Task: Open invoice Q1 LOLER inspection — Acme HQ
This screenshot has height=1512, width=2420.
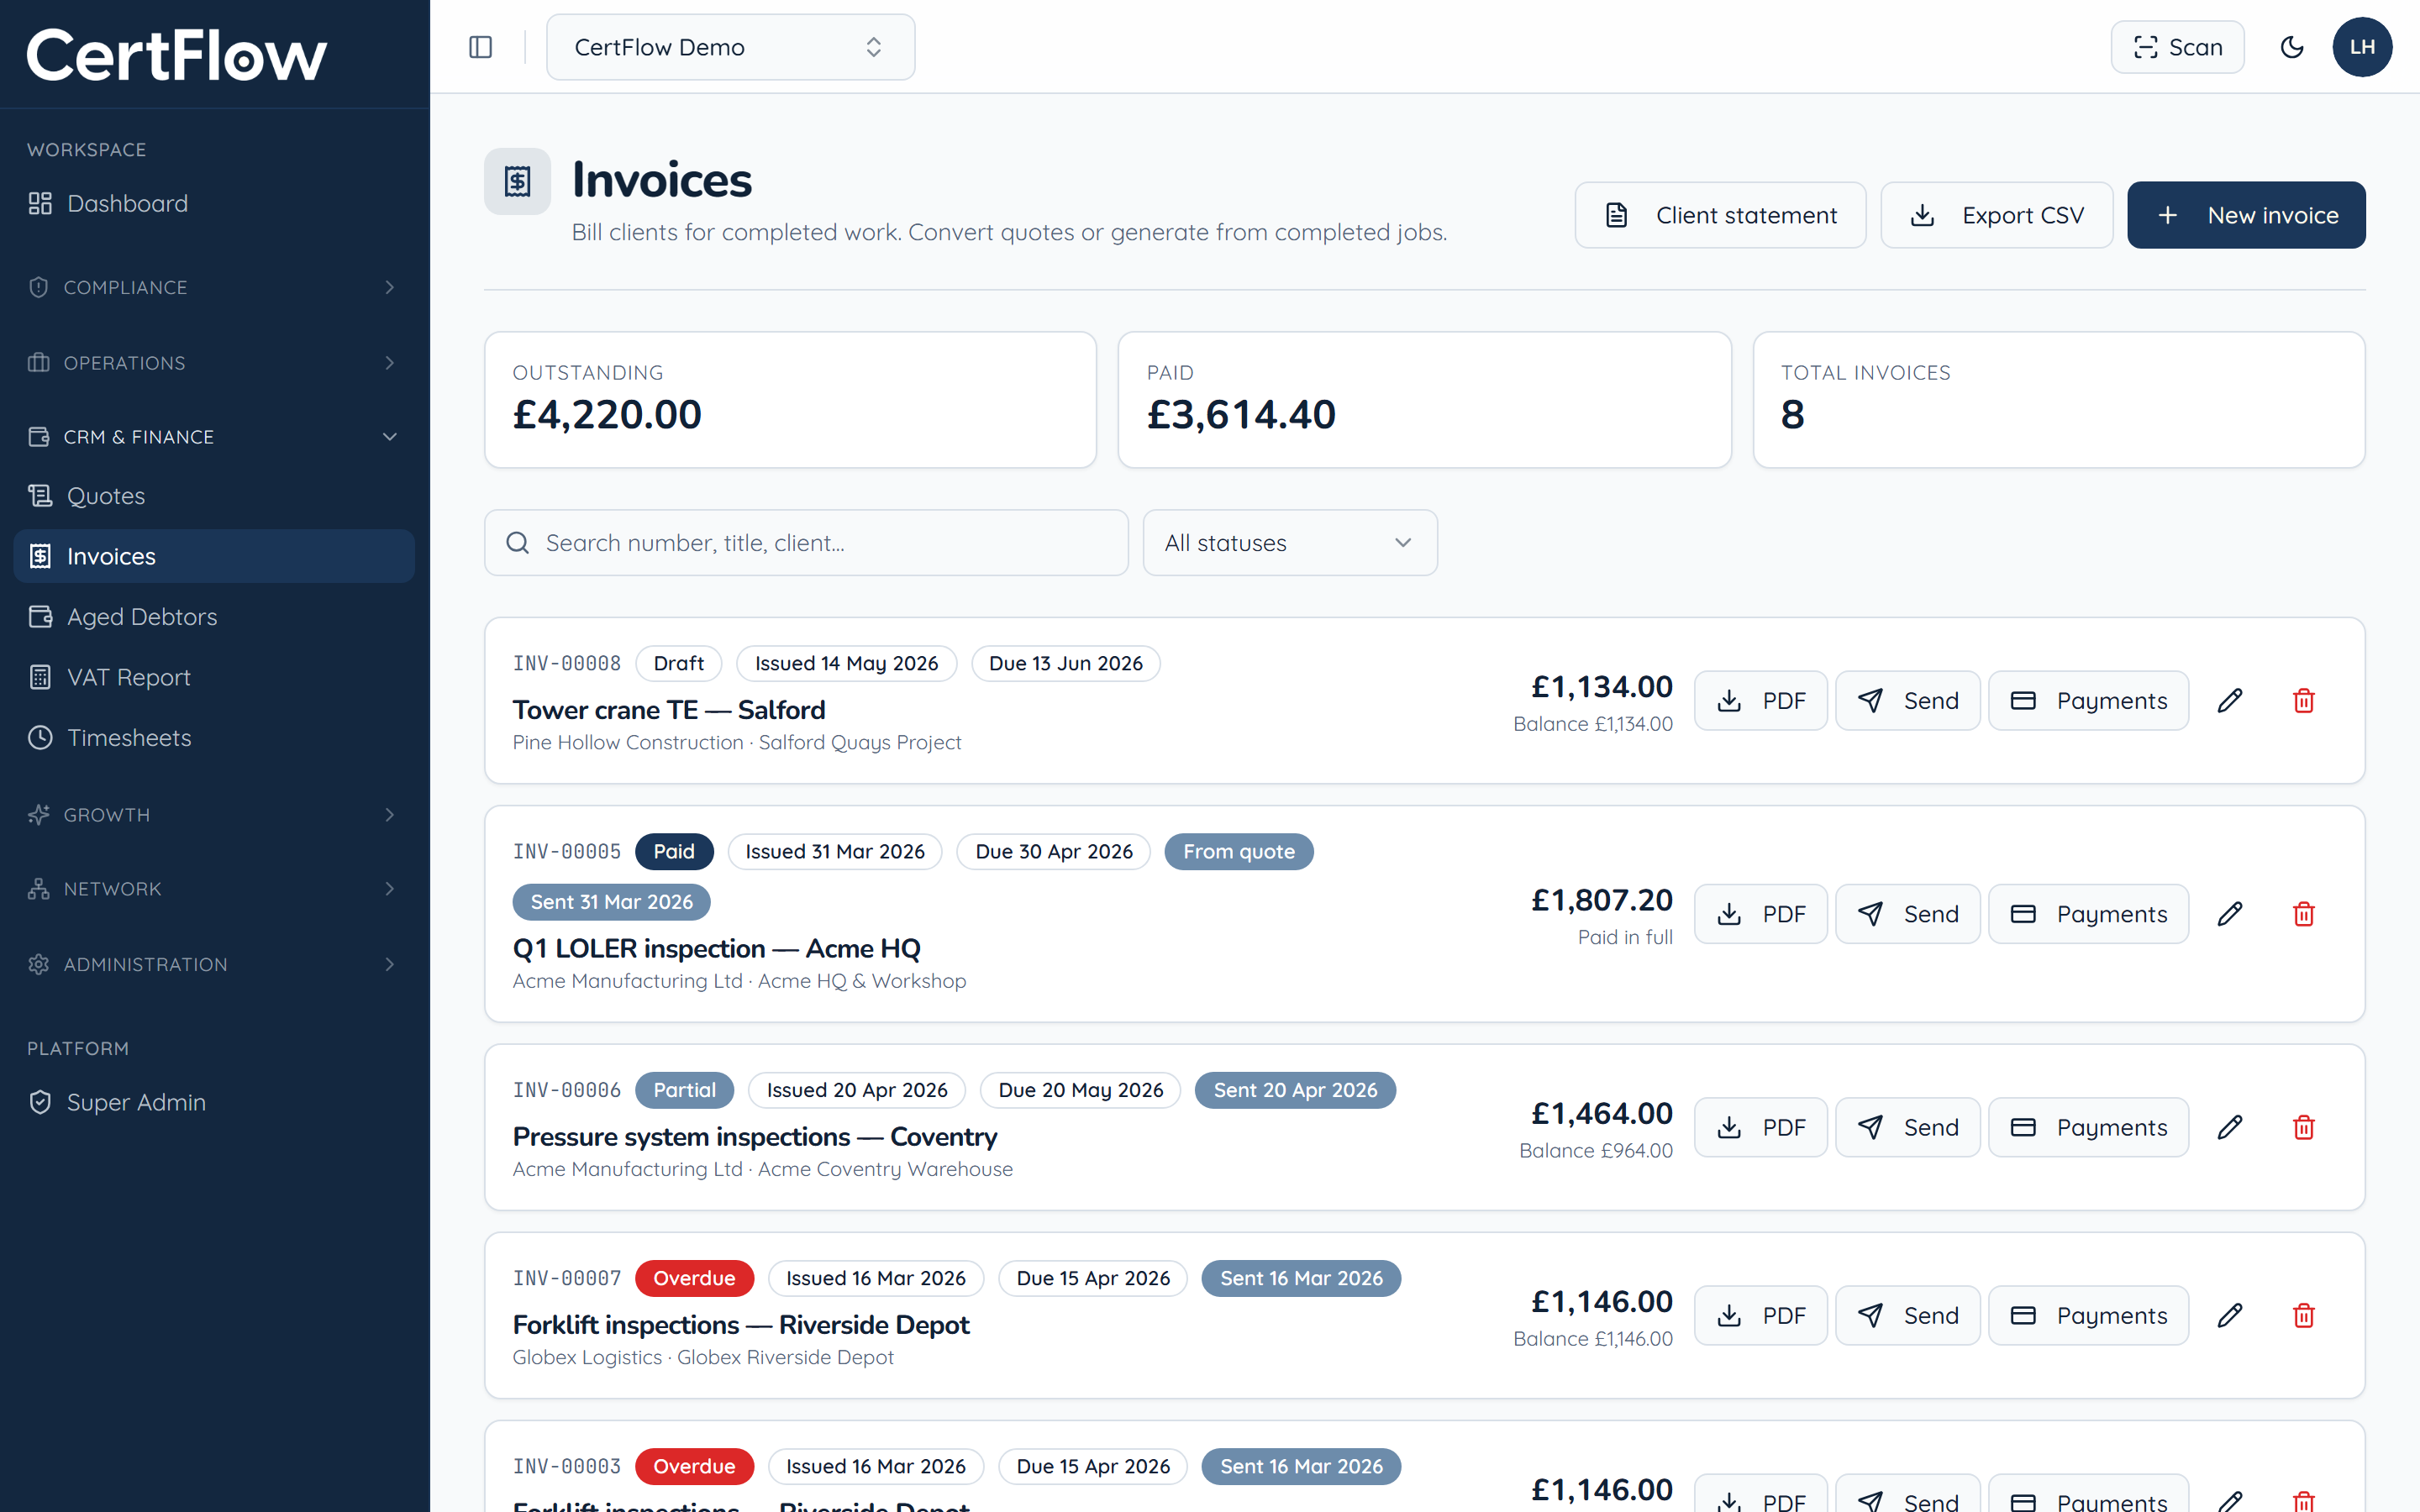Action: point(716,948)
